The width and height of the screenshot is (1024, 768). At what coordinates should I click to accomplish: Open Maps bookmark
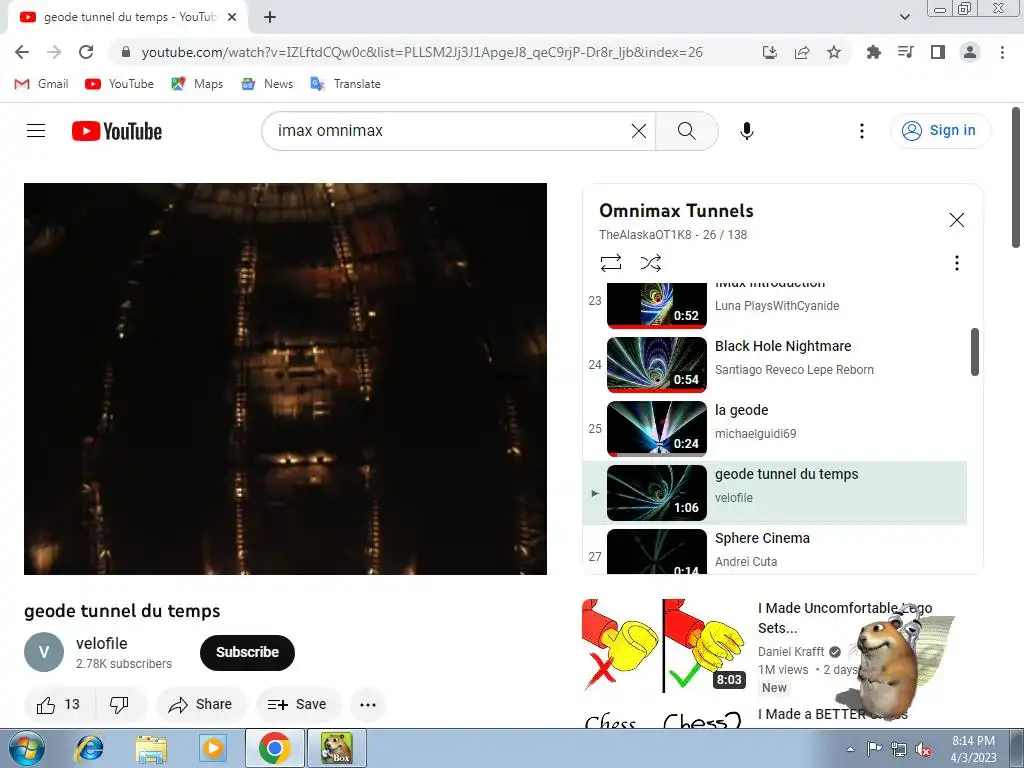(x=197, y=84)
